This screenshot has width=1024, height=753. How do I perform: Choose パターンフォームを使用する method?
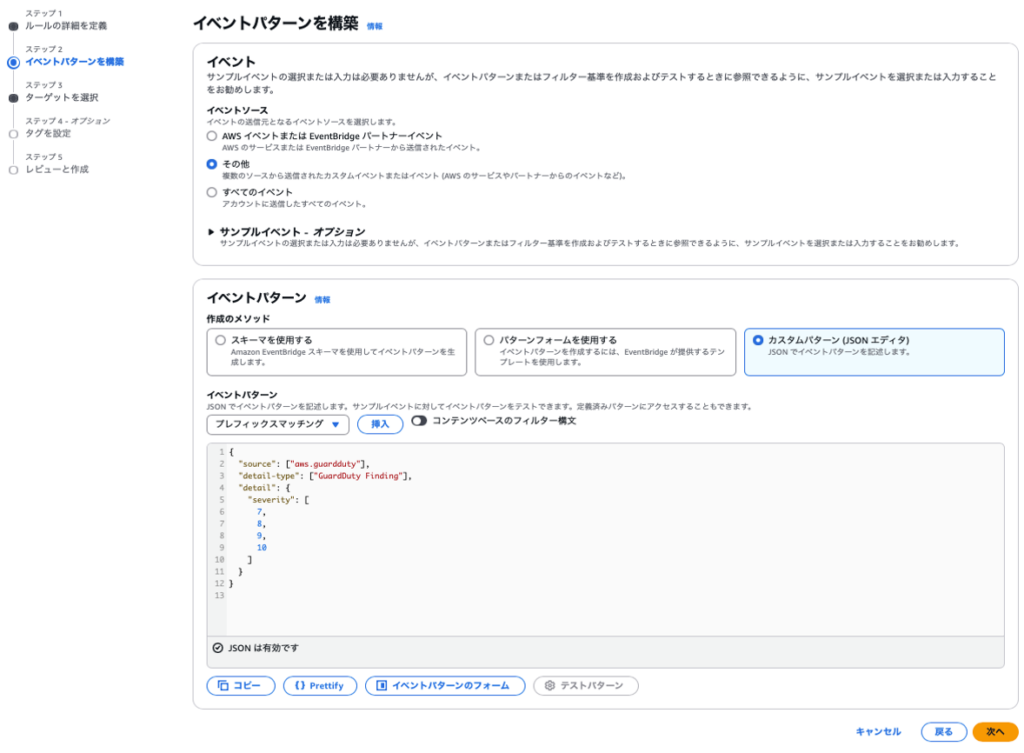(x=489, y=340)
